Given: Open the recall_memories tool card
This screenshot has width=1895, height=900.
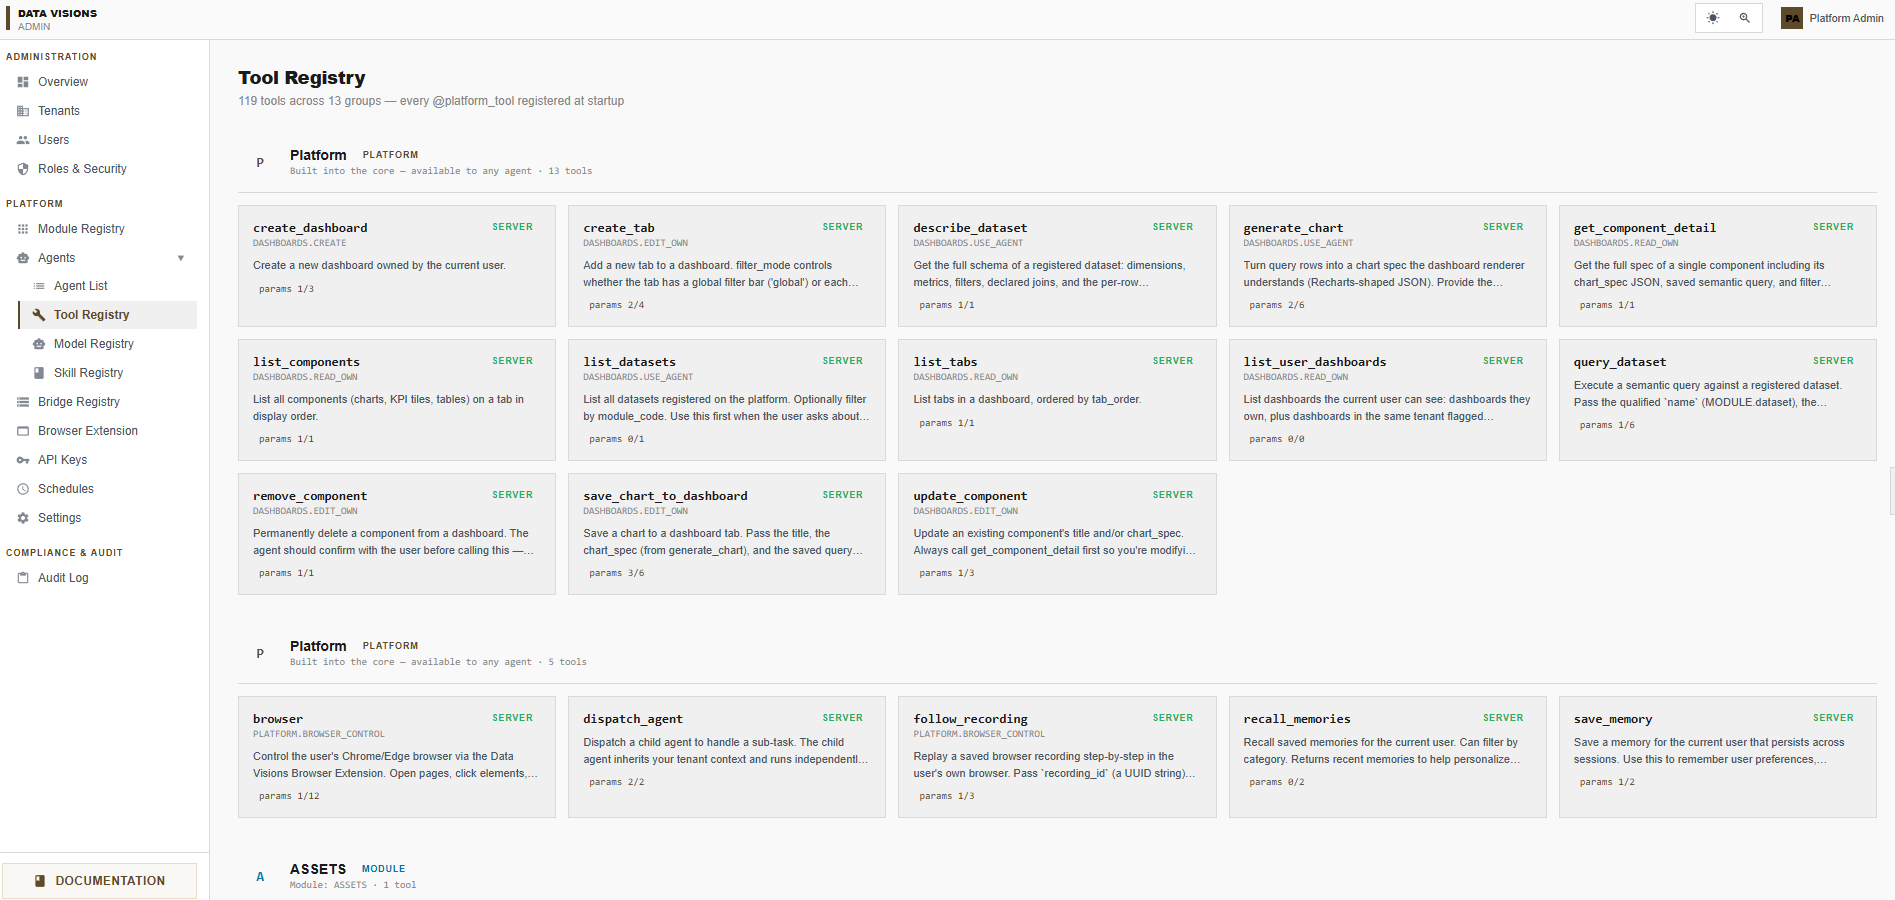Looking at the screenshot, I should [1388, 757].
